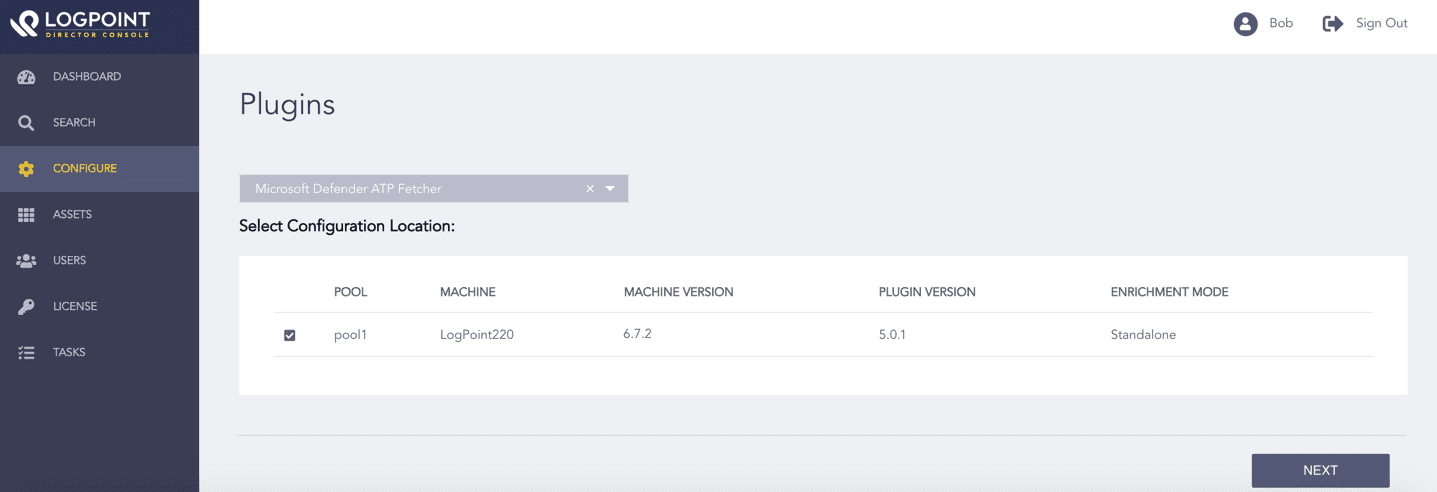Click the Assets grid icon
The height and width of the screenshot is (492, 1437).
pos(27,215)
